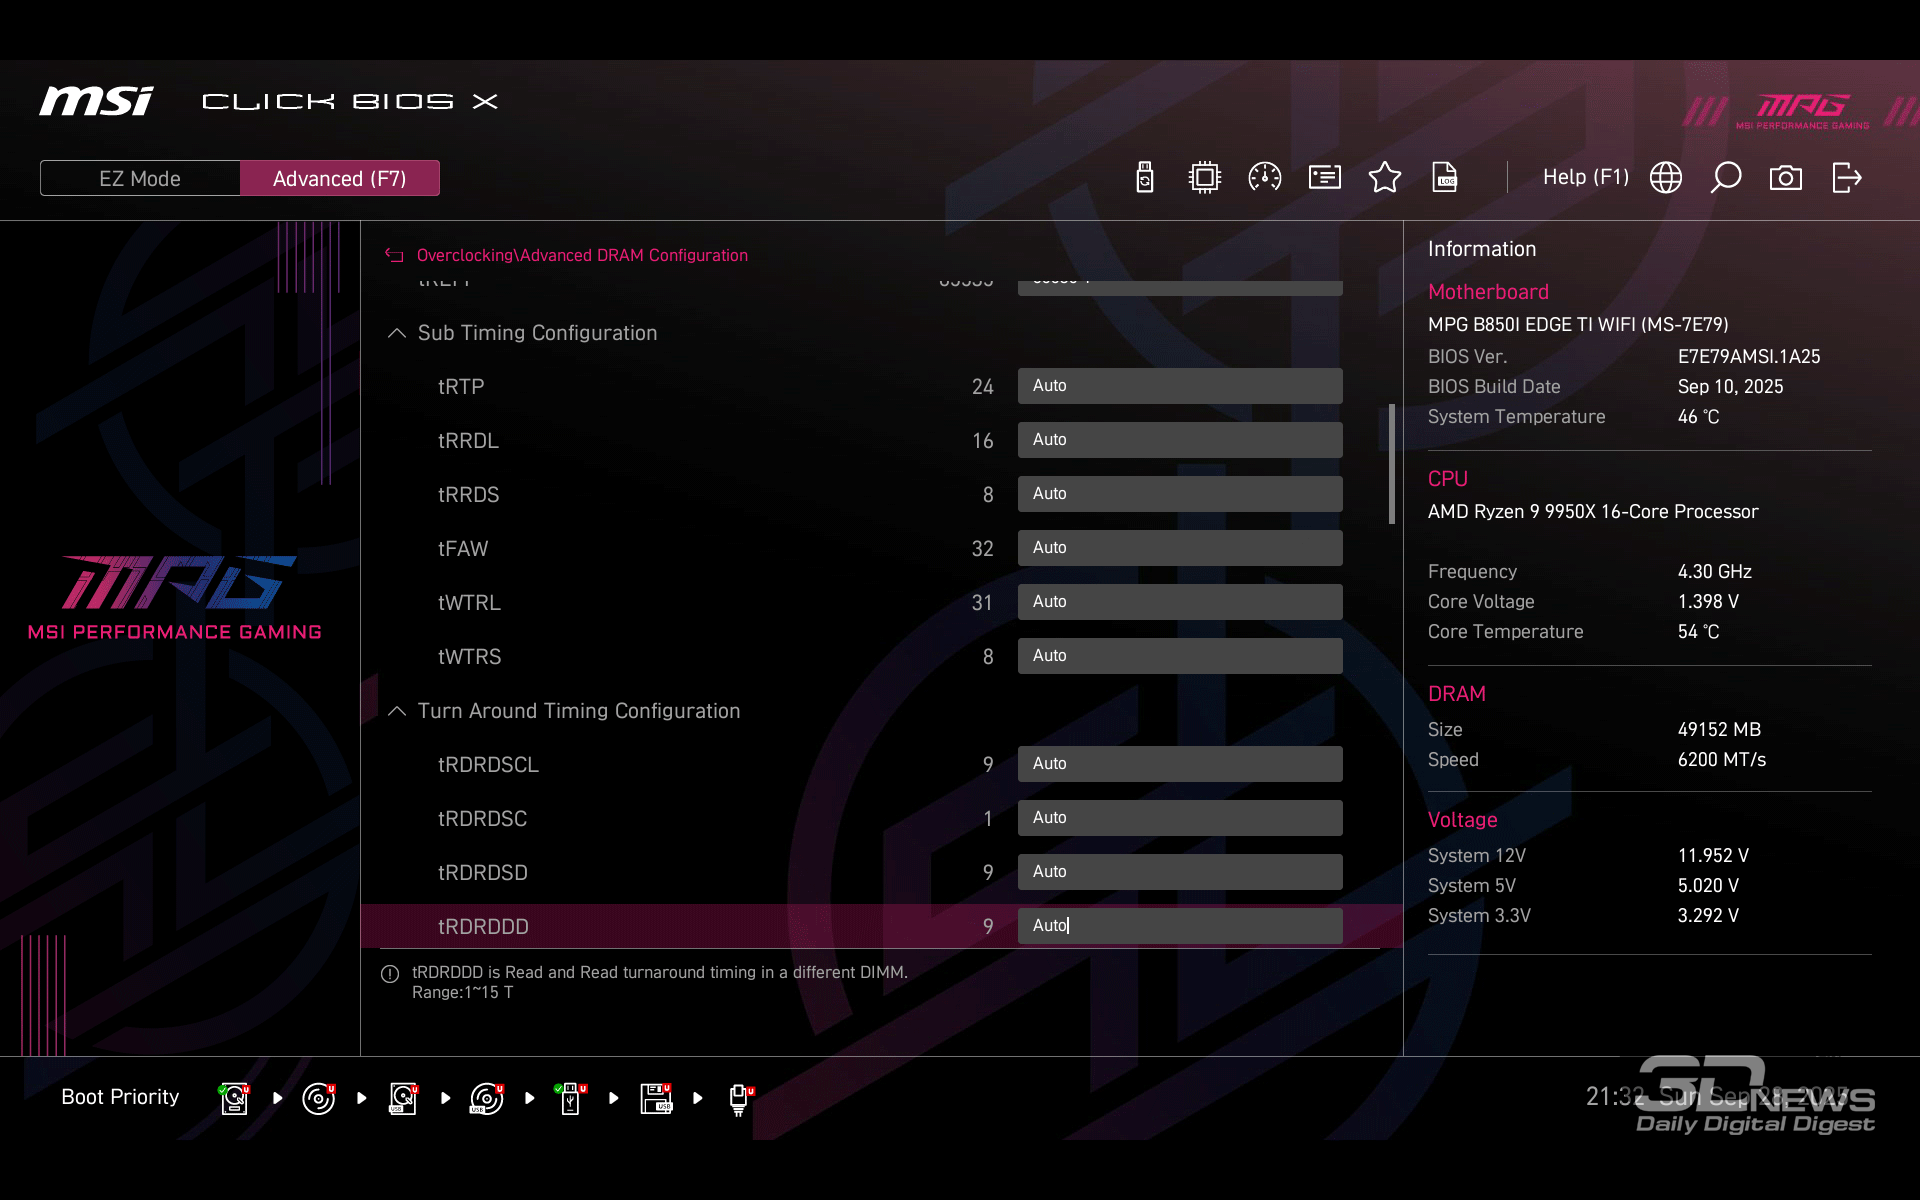Select USB flash drive boot device icon
Screen dimensions: 1920x1200
click(570, 1098)
